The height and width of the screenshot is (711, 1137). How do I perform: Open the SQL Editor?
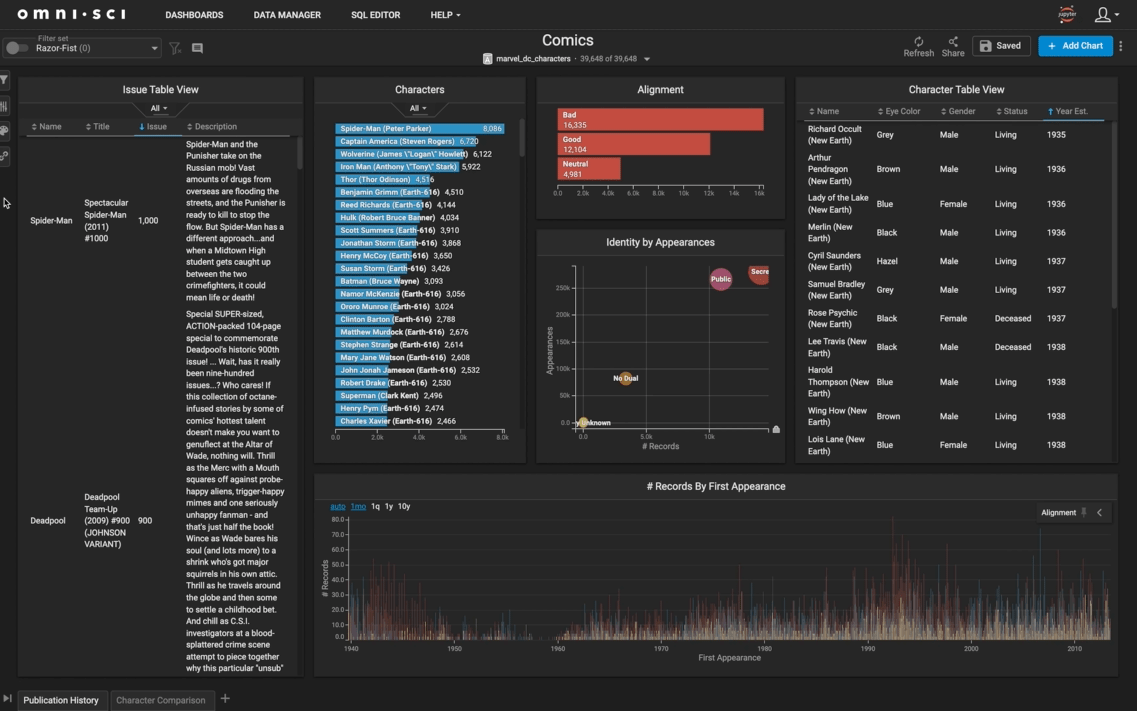376,14
